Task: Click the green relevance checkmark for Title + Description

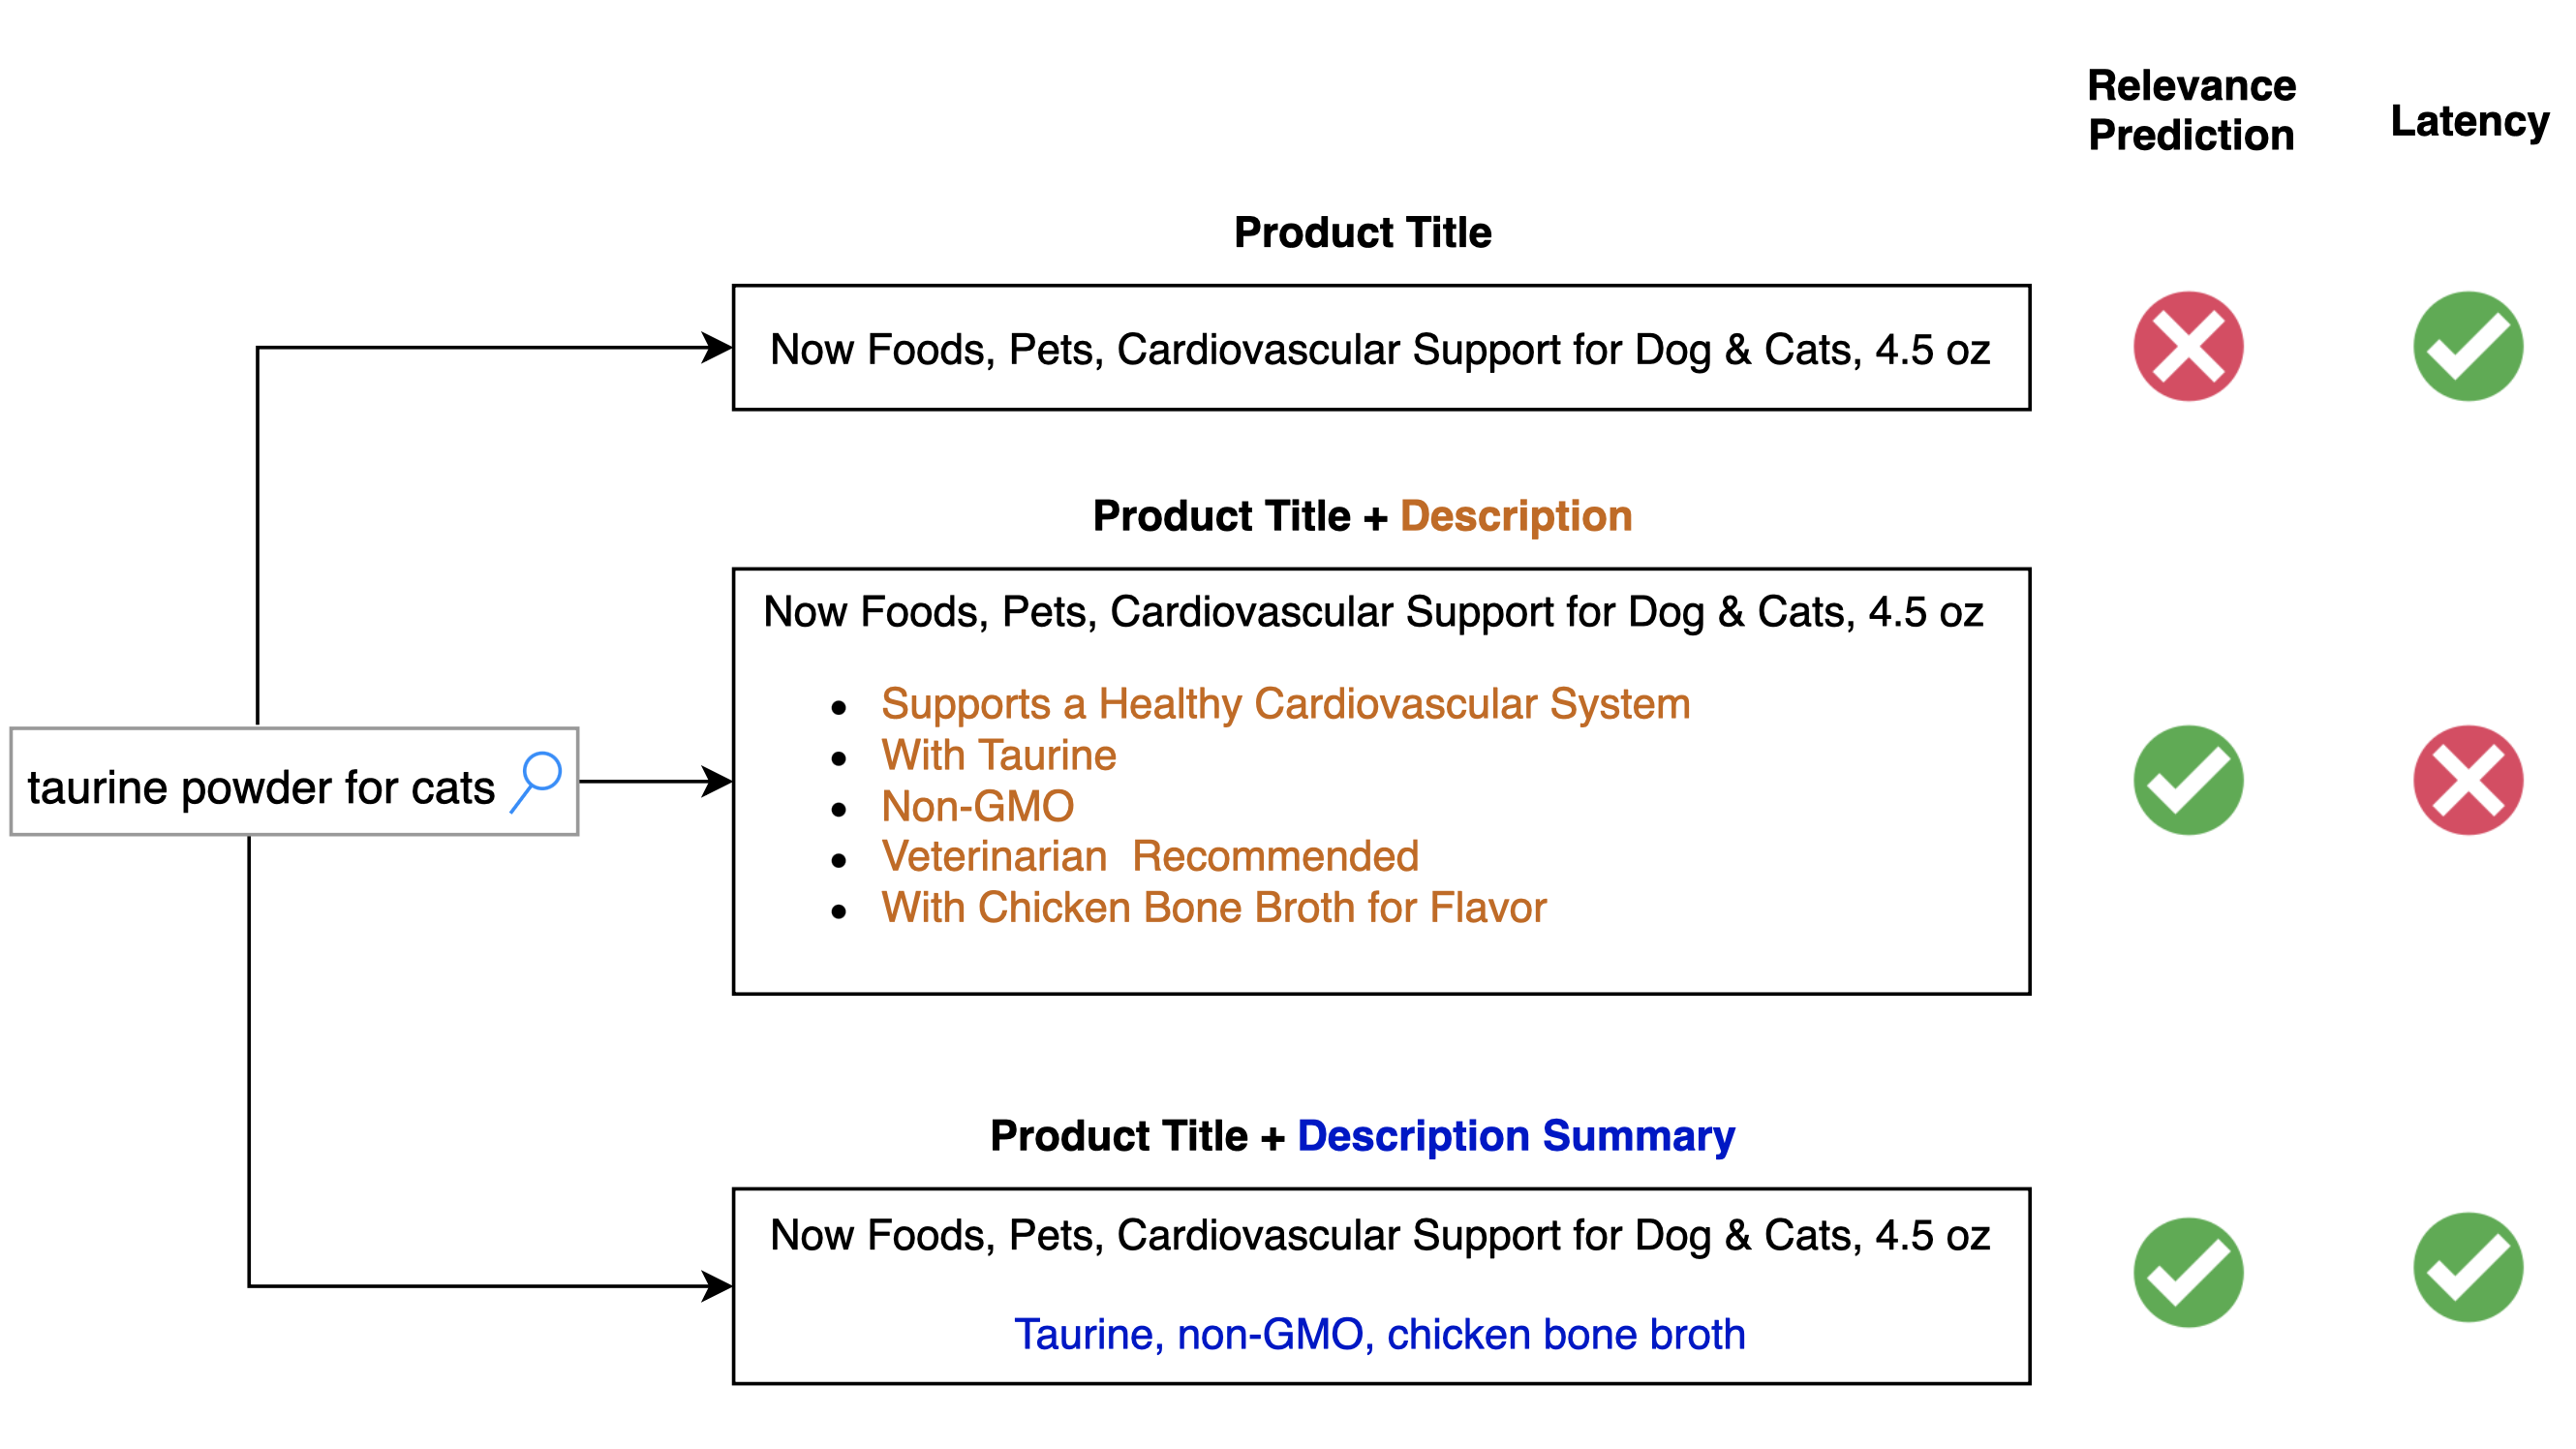Action: 2187,780
